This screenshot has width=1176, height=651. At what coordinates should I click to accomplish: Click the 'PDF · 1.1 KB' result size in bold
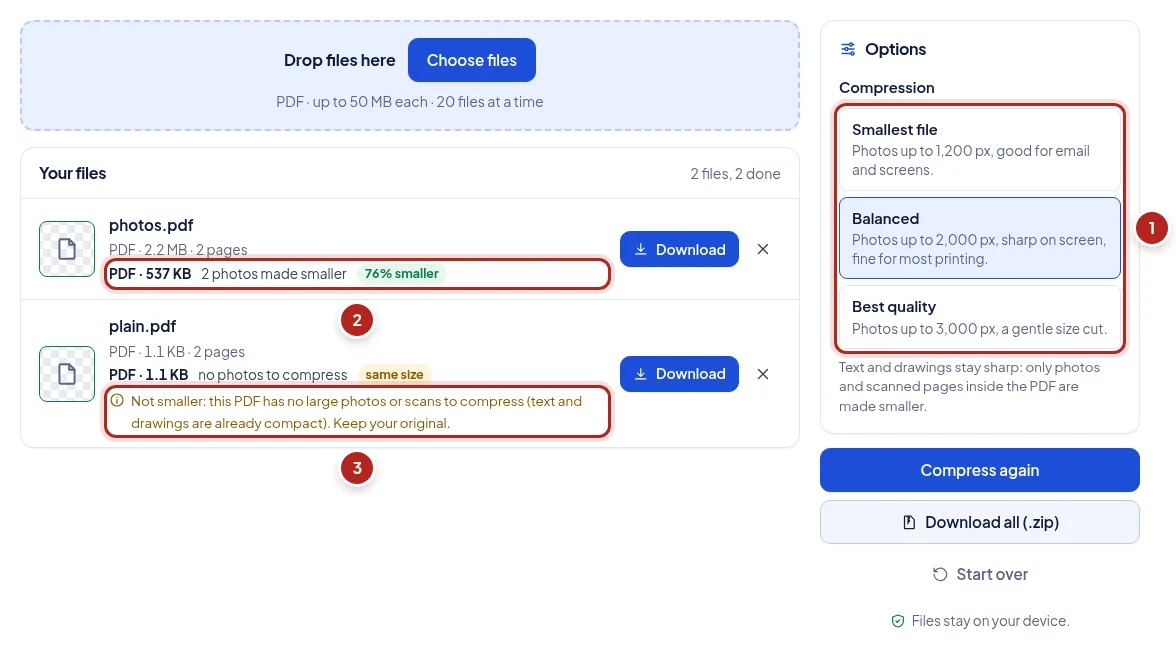[x=148, y=374]
